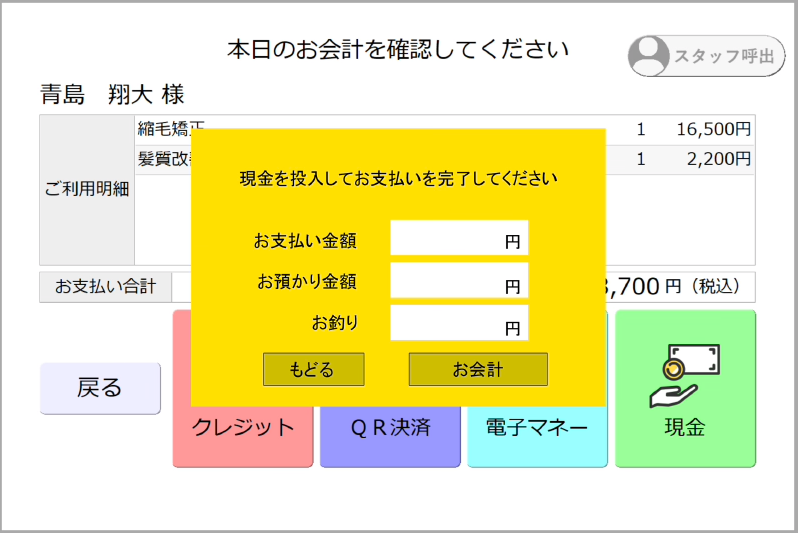798x533 pixels.
Task: Confirm payment with お会計 button
Action: [478, 369]
